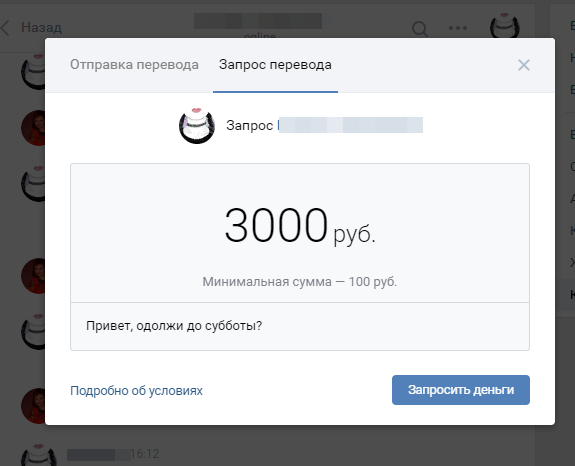This screenshot has height=466, width=575.
Task: Go back with the Назад button
Action: (31, 27)
